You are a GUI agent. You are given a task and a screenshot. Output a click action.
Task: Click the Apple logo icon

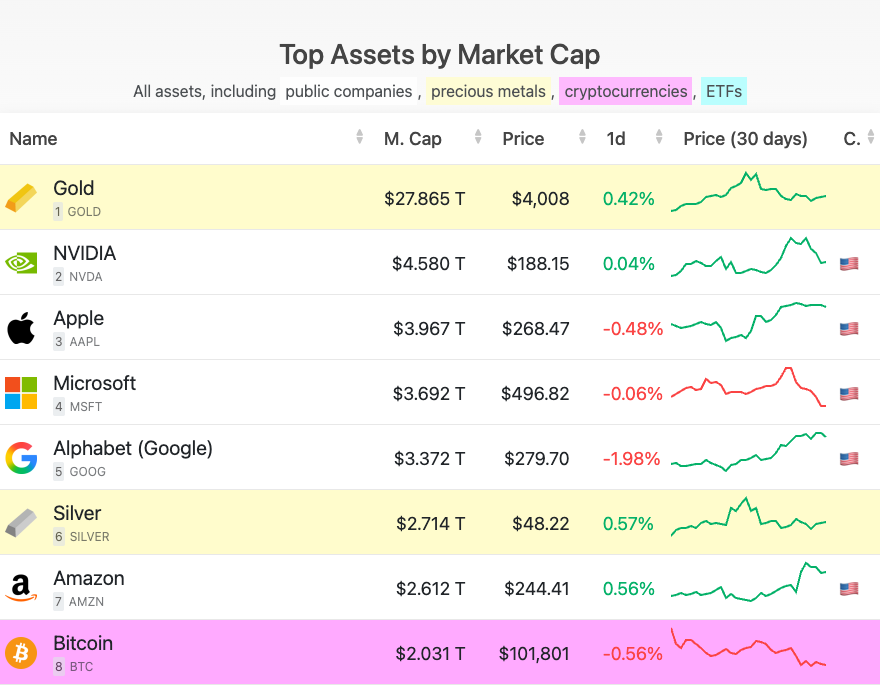[21, 328]
